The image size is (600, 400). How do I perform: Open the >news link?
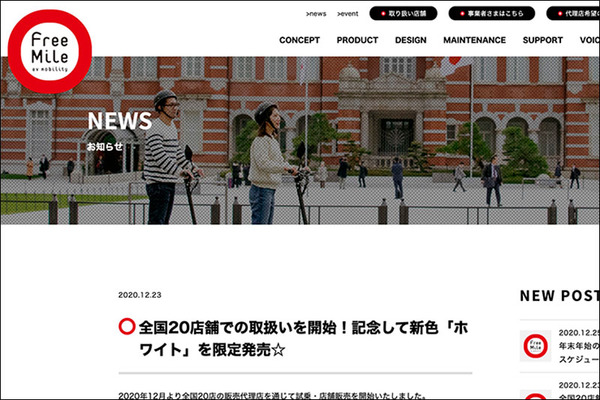316,14
